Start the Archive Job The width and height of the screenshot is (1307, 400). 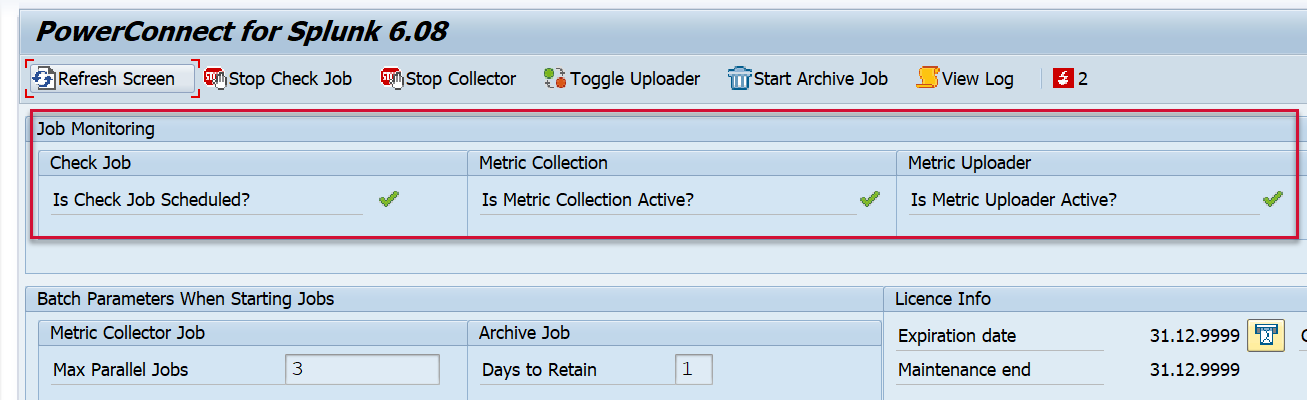coord(808,79)
